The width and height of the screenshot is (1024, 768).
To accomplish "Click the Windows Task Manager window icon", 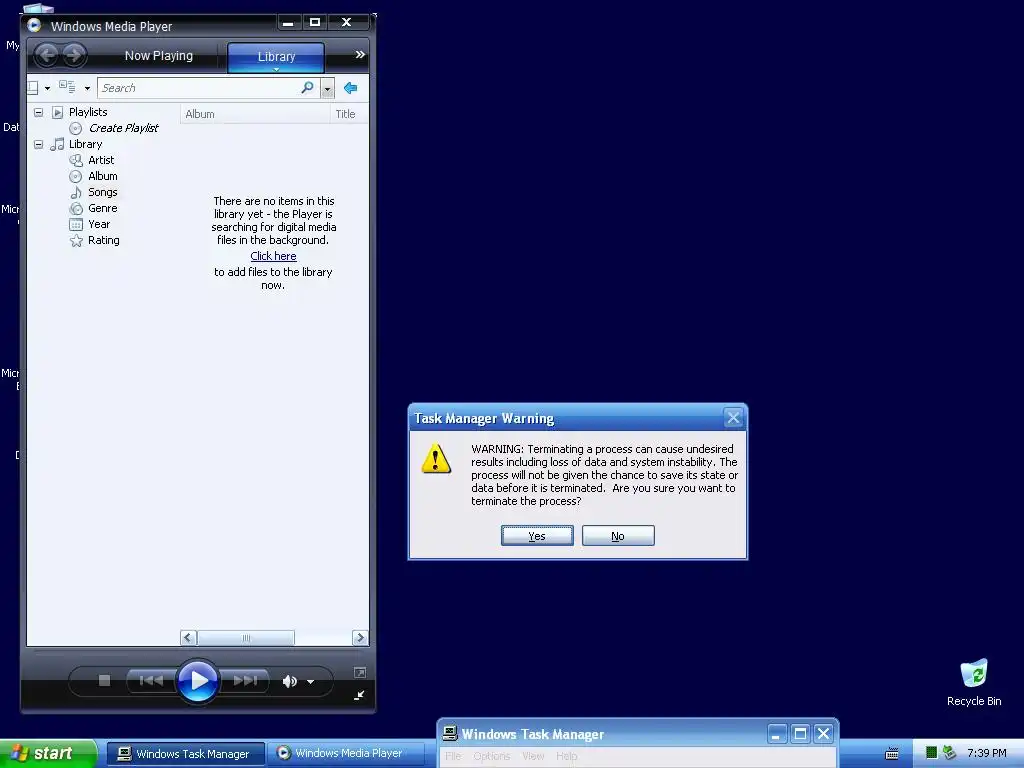I will [449, 733].
